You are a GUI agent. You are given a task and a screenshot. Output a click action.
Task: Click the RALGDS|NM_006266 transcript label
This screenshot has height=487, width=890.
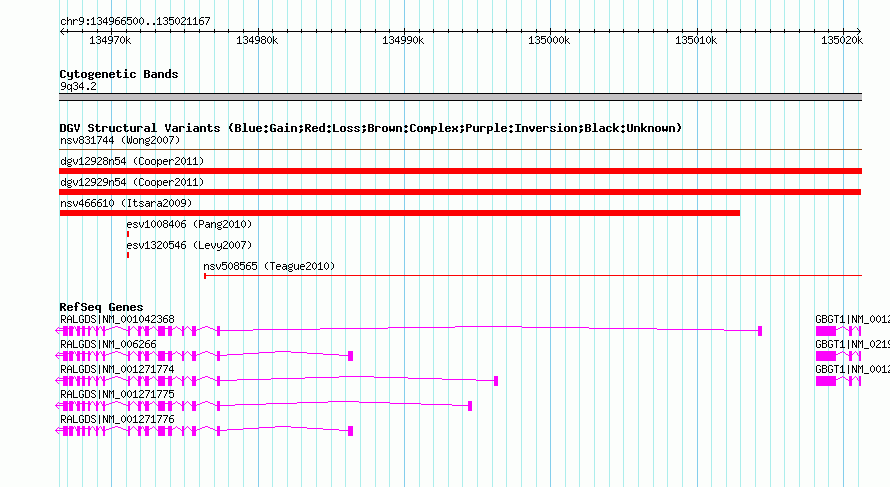tap(108, 345)
